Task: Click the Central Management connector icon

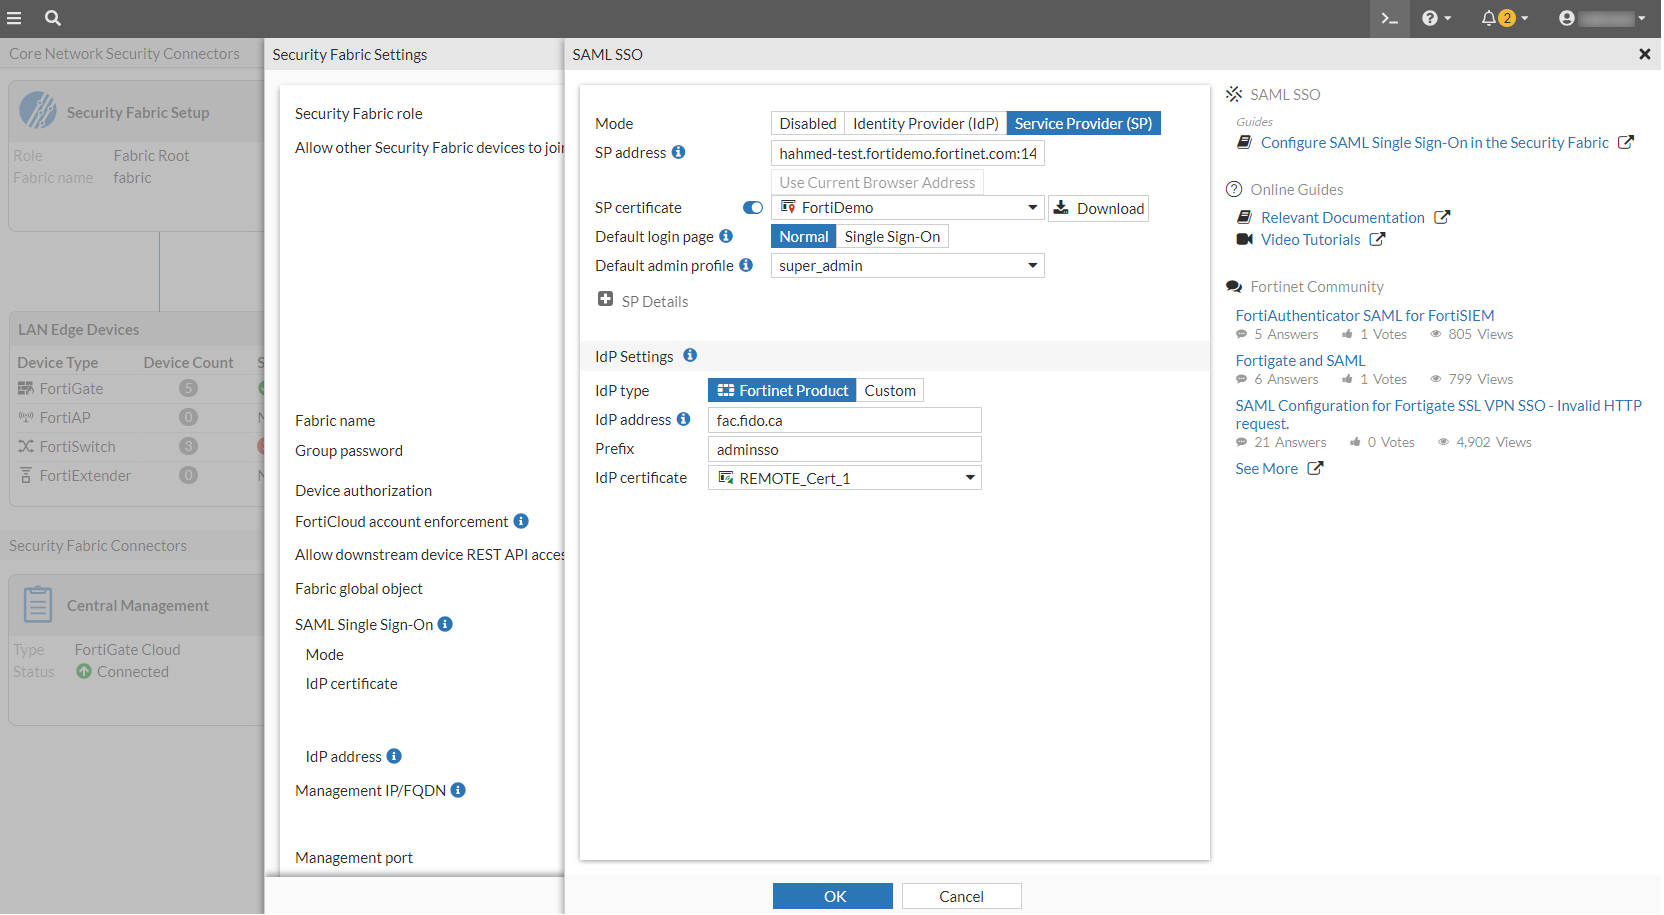Action: [37, 604]
